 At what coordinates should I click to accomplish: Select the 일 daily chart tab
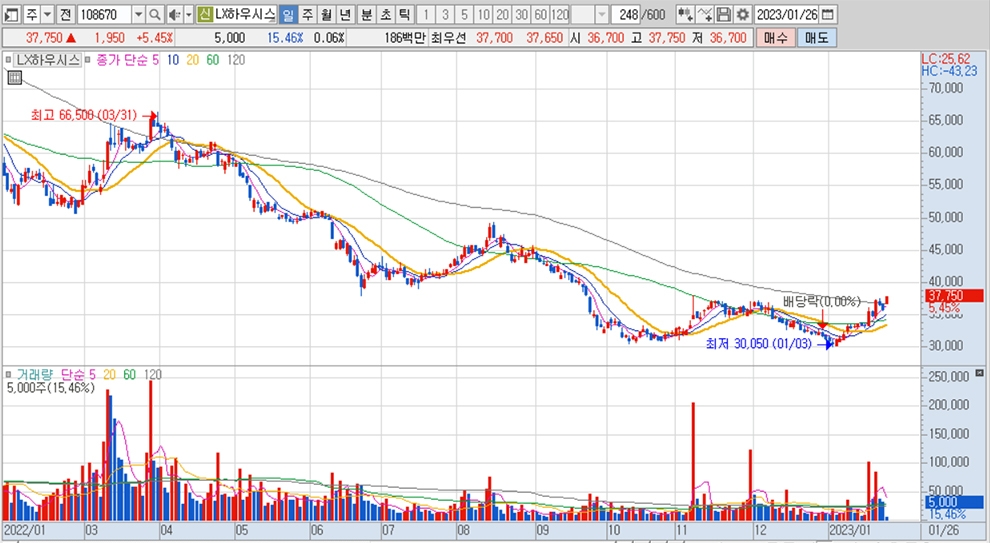pos(288,14)
